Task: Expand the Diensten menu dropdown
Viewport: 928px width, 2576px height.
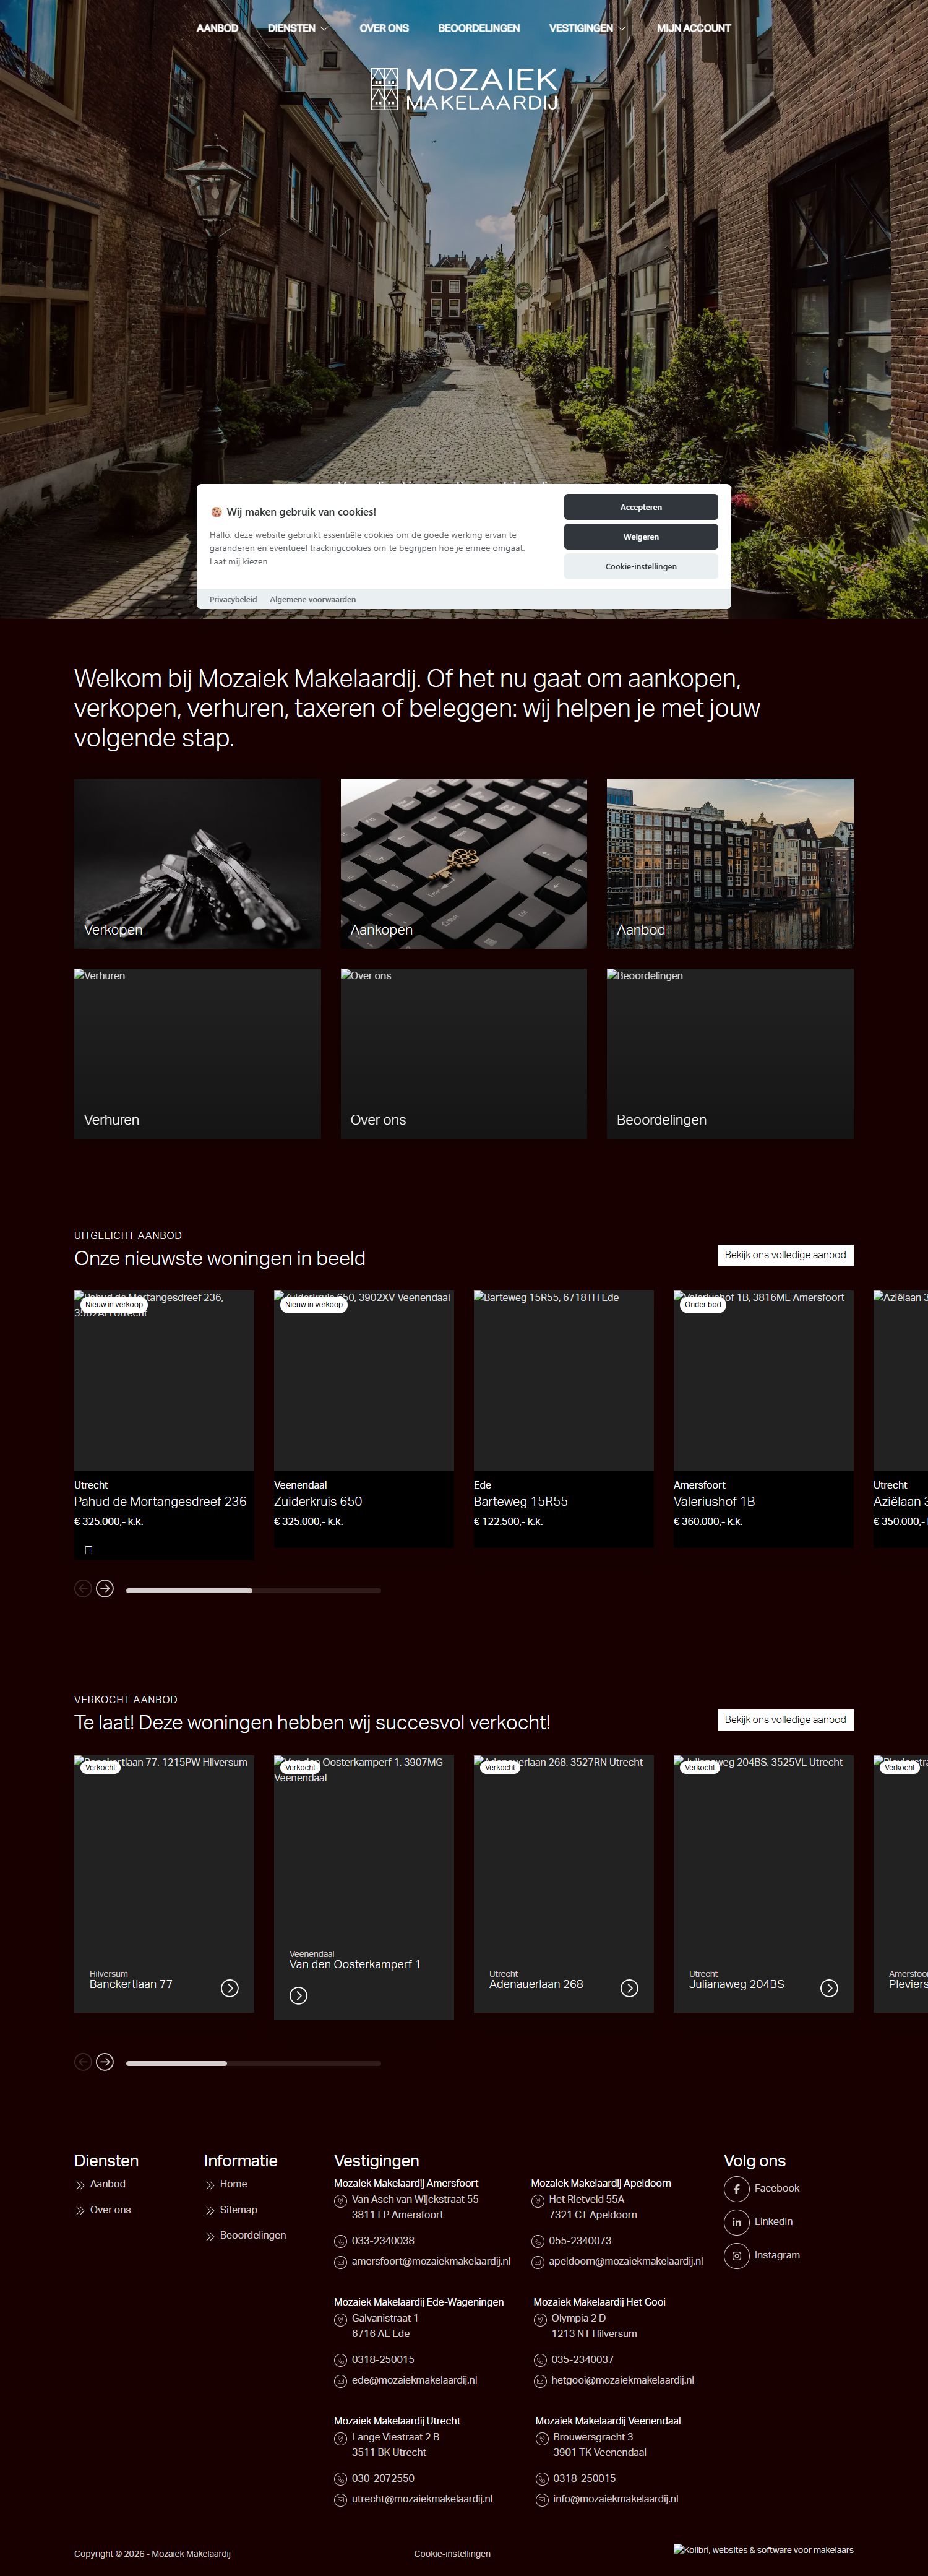Action: coord(298,28)
